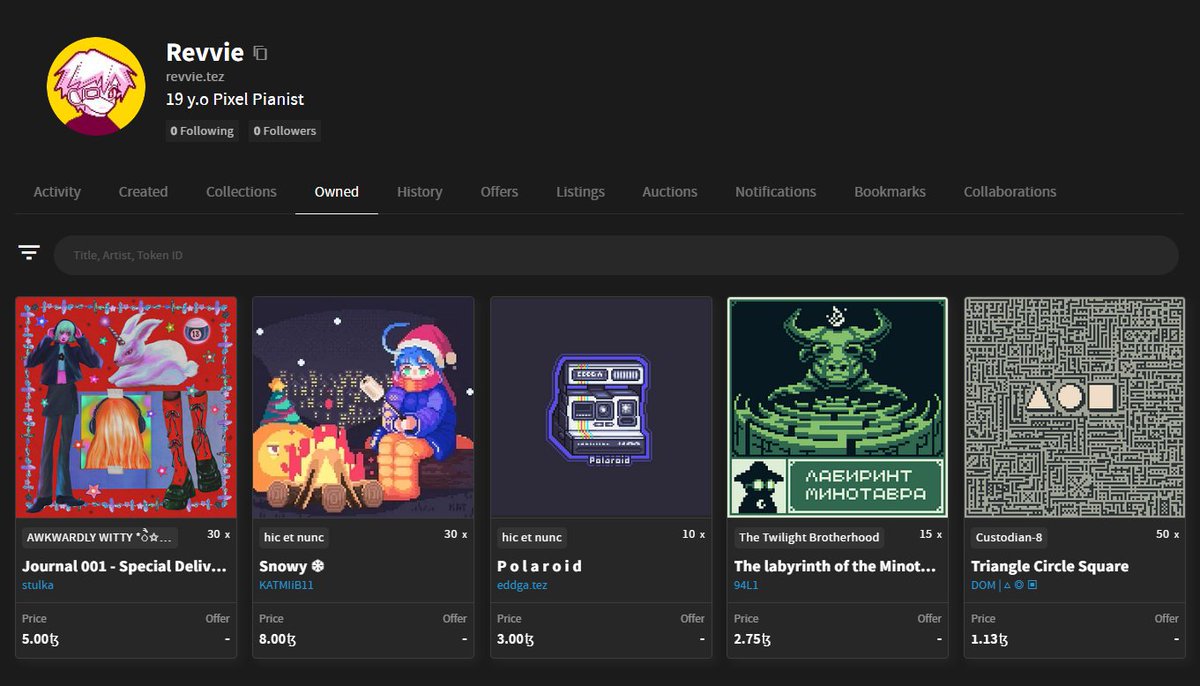This screenshot has height=686, width=1200.
Task: Open the filter options icon
Action: click(x=29, y=253)
